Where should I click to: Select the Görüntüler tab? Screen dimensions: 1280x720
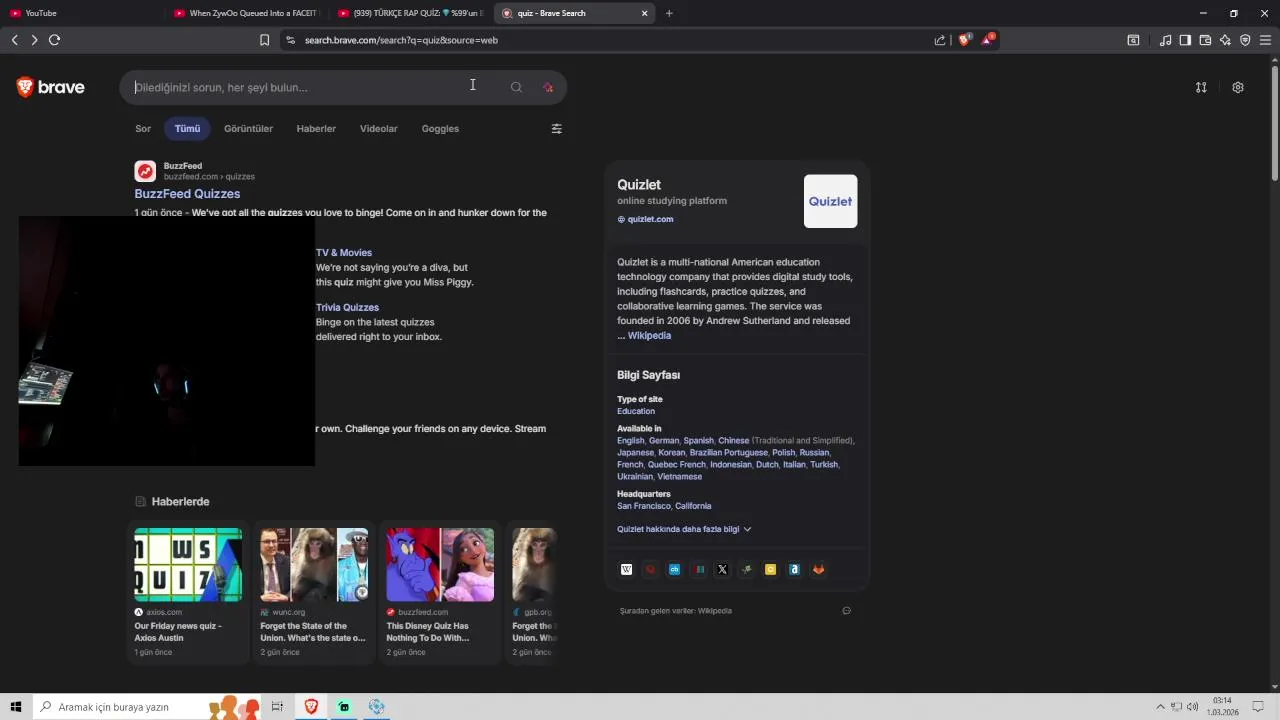(249, 128)
